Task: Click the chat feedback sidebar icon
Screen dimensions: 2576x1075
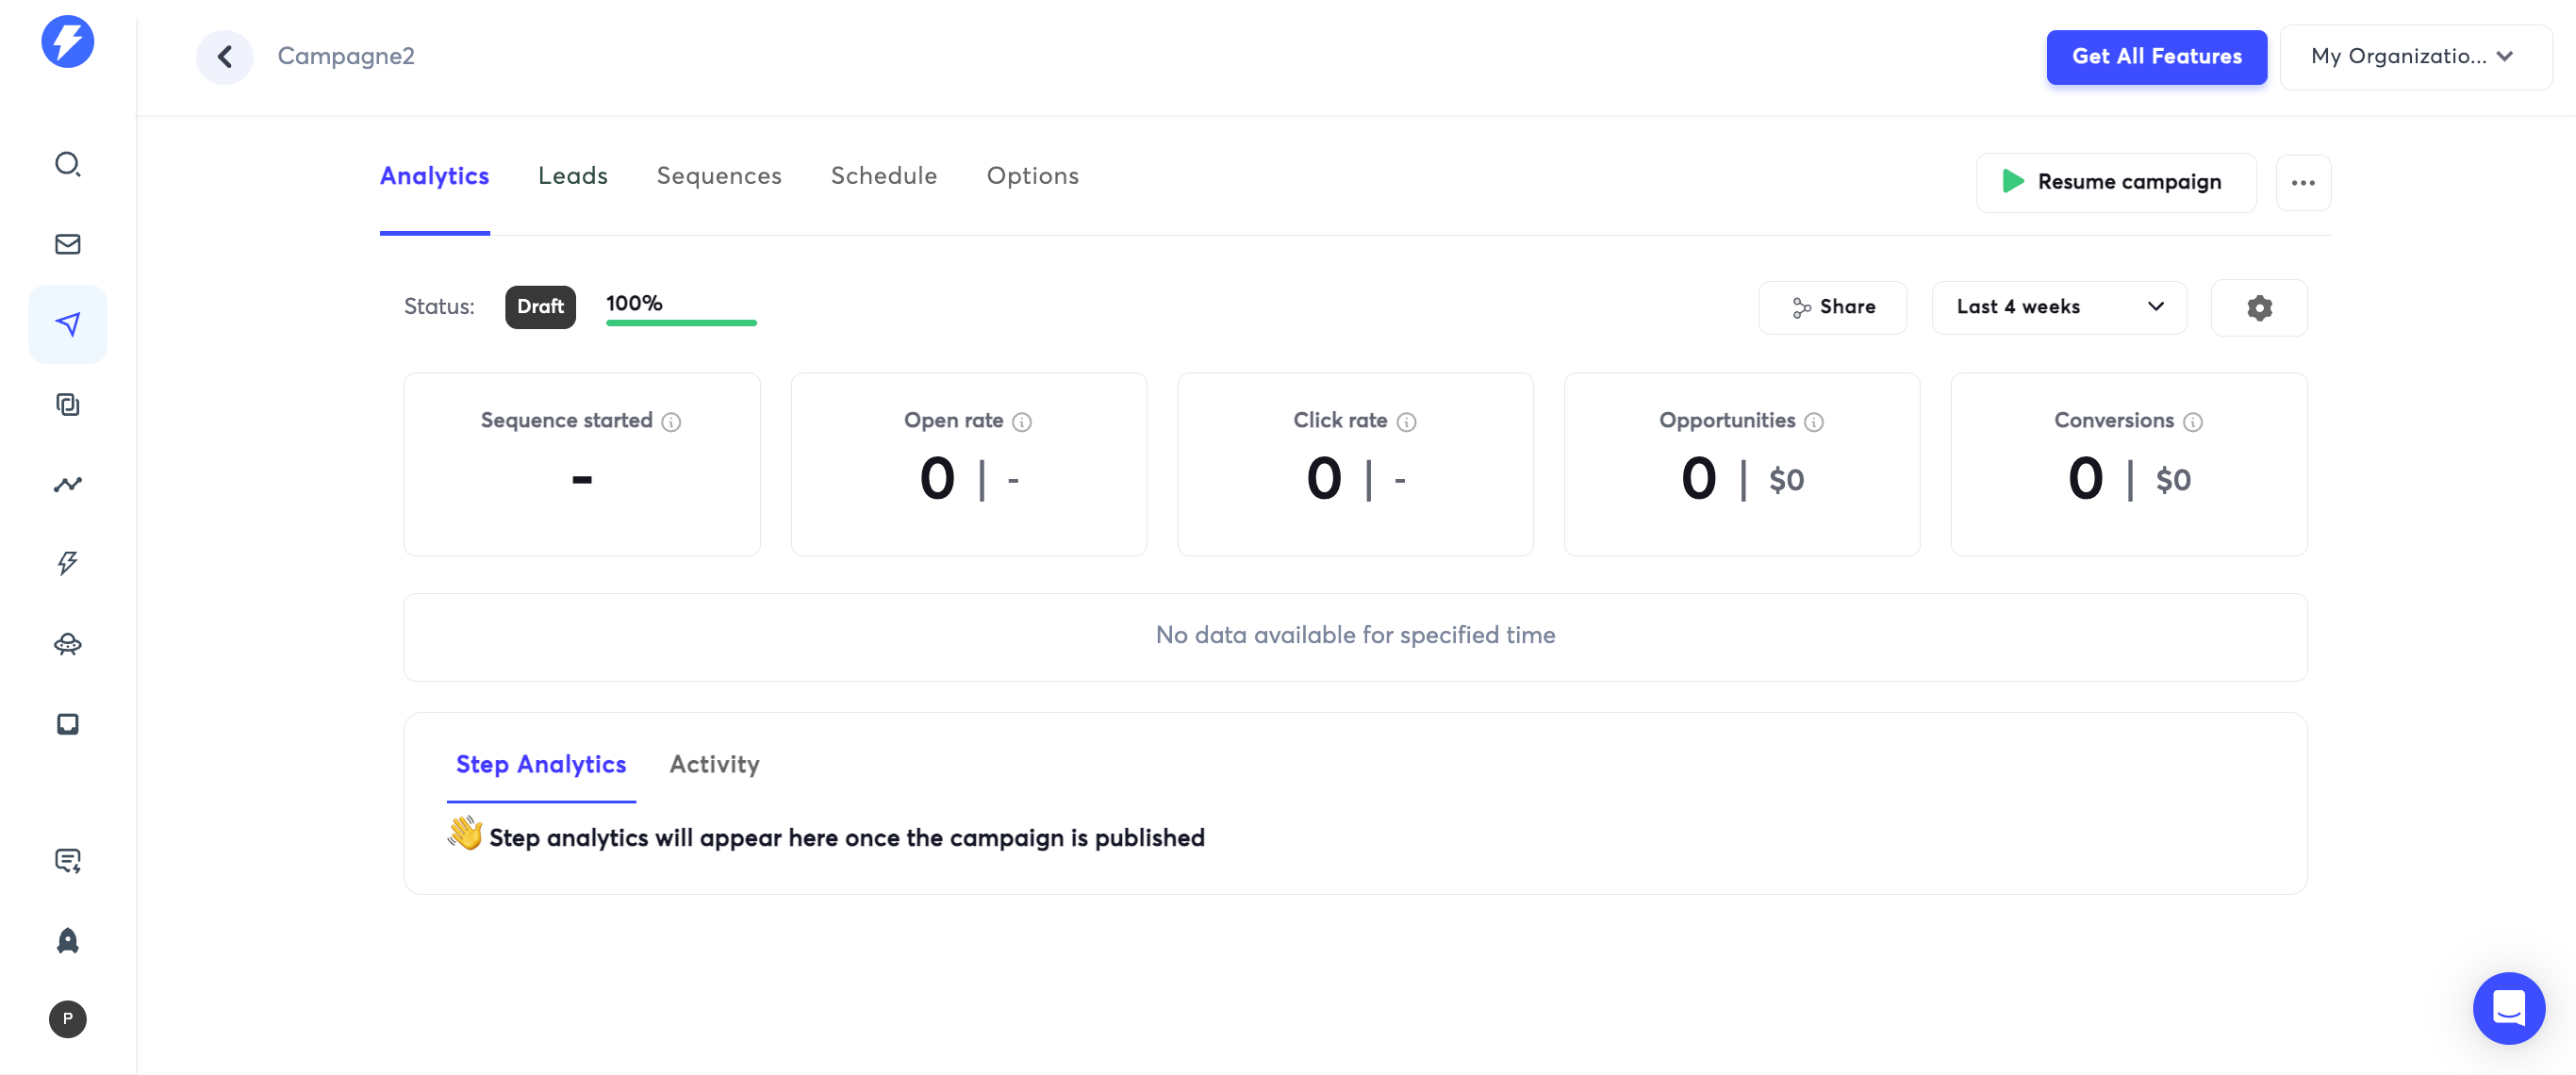Action: click(x=68, y=860)
